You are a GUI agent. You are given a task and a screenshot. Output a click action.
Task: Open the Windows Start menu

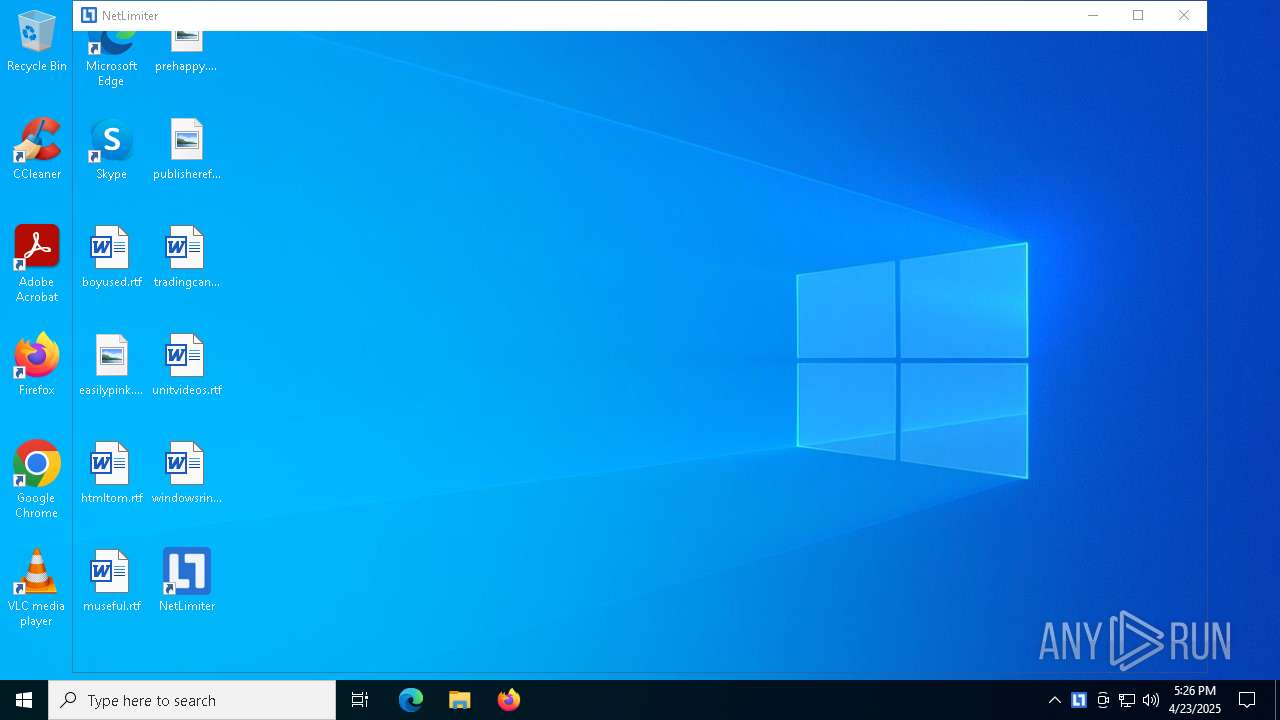[x=24, y=700]
